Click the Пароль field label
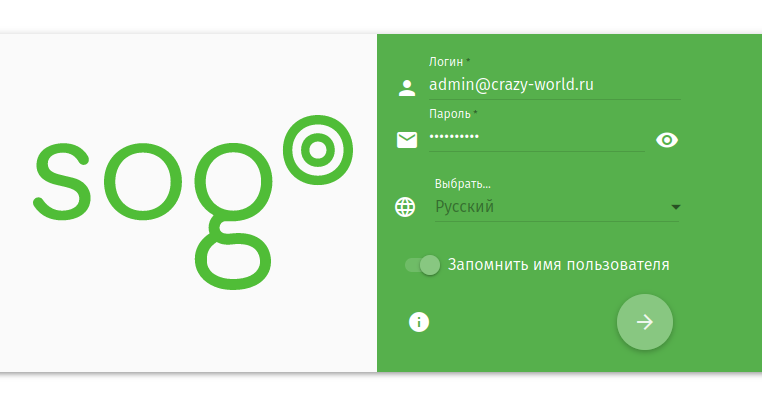The image size is (762, 398). tap(450, 114)
